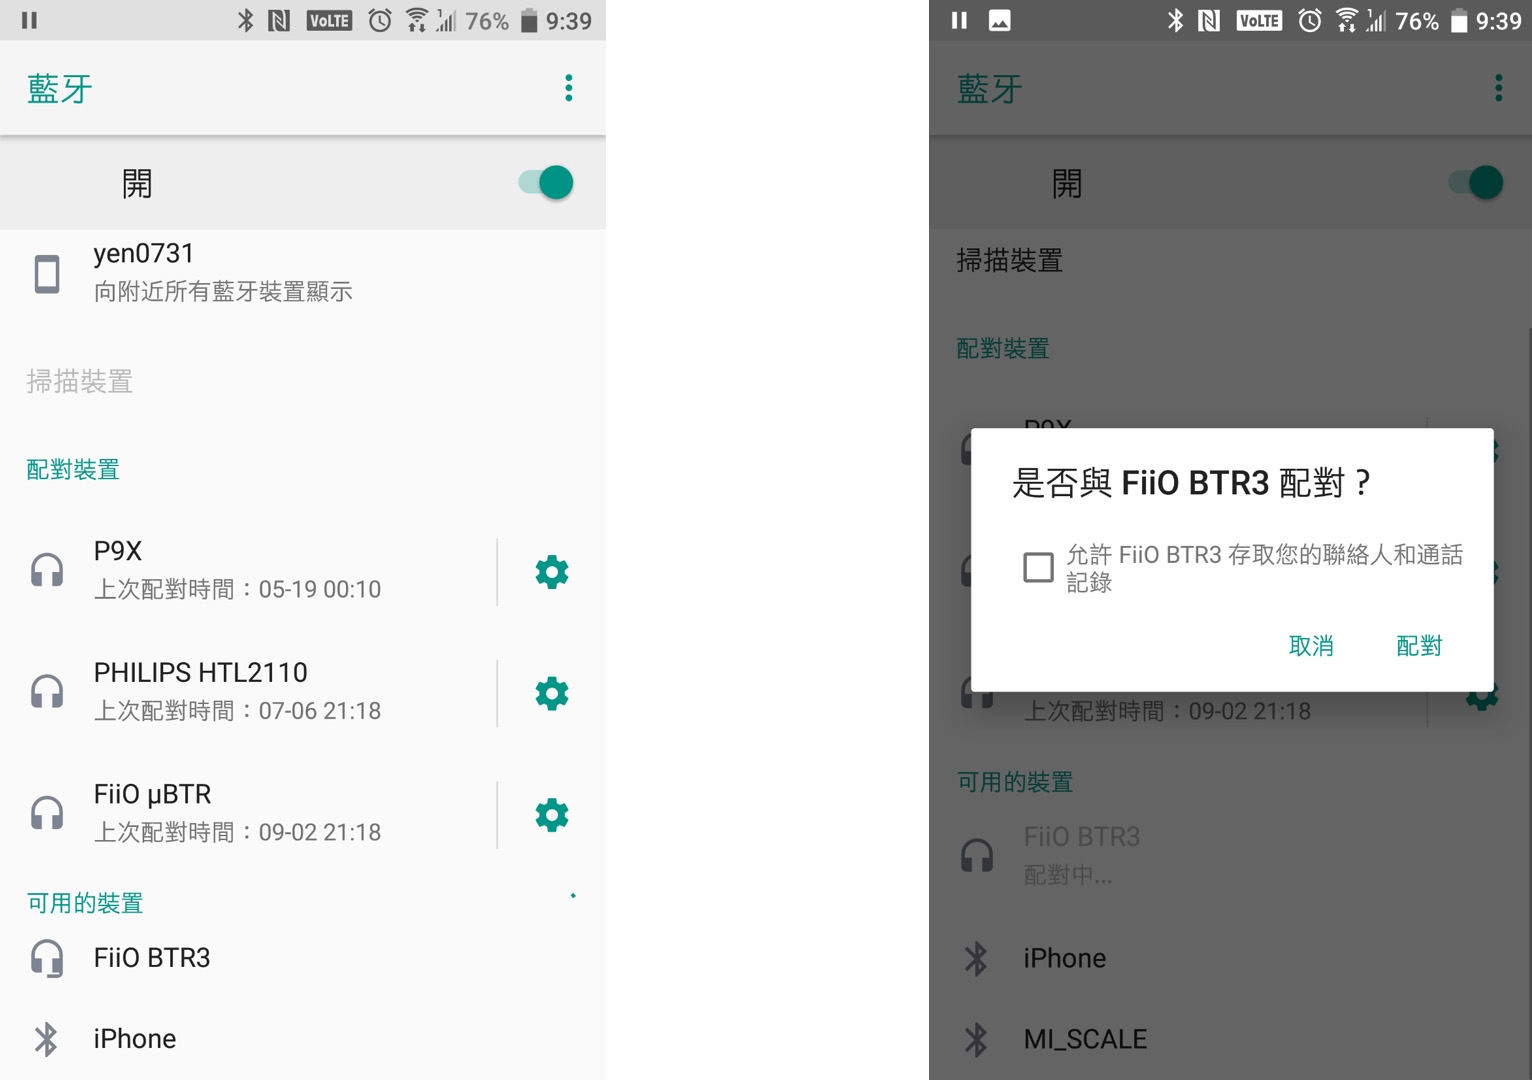The height and width of the screenshot is (1080, 1532).
Task: Select MI_SCALE device on right screen
Action: pyautogui.click(x=1230, y=1039)
